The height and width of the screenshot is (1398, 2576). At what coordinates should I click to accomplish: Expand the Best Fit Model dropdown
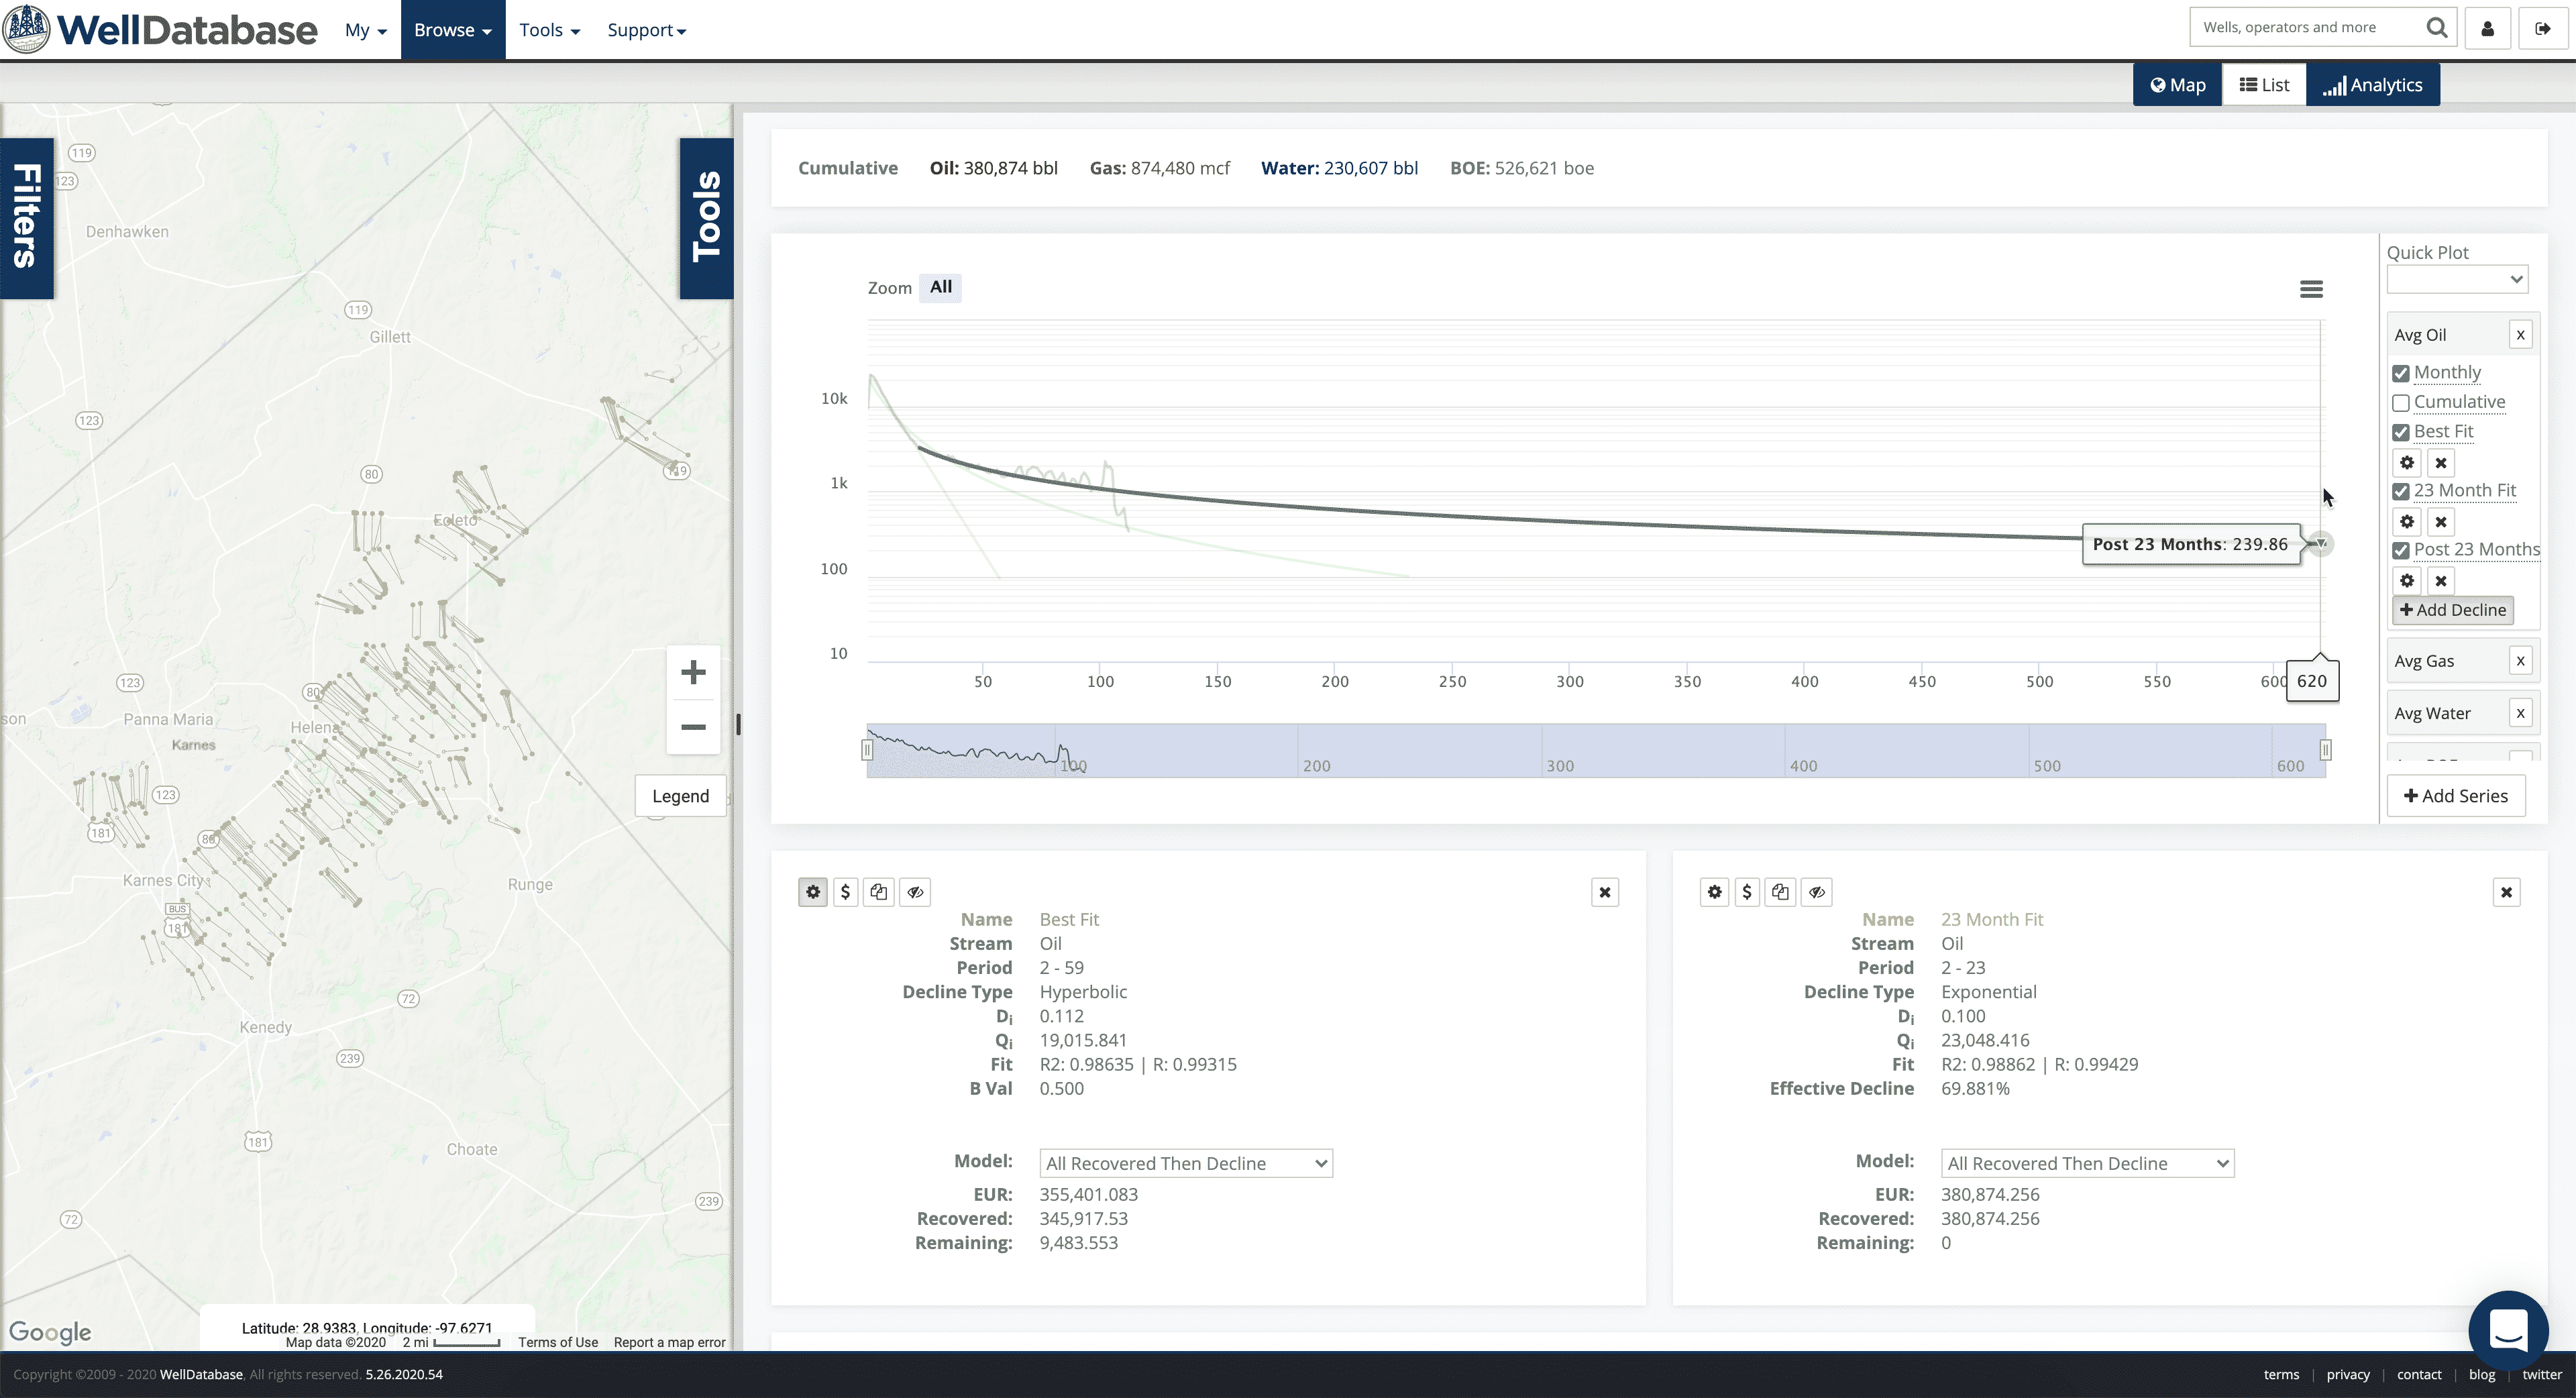click(1185, 1163)
